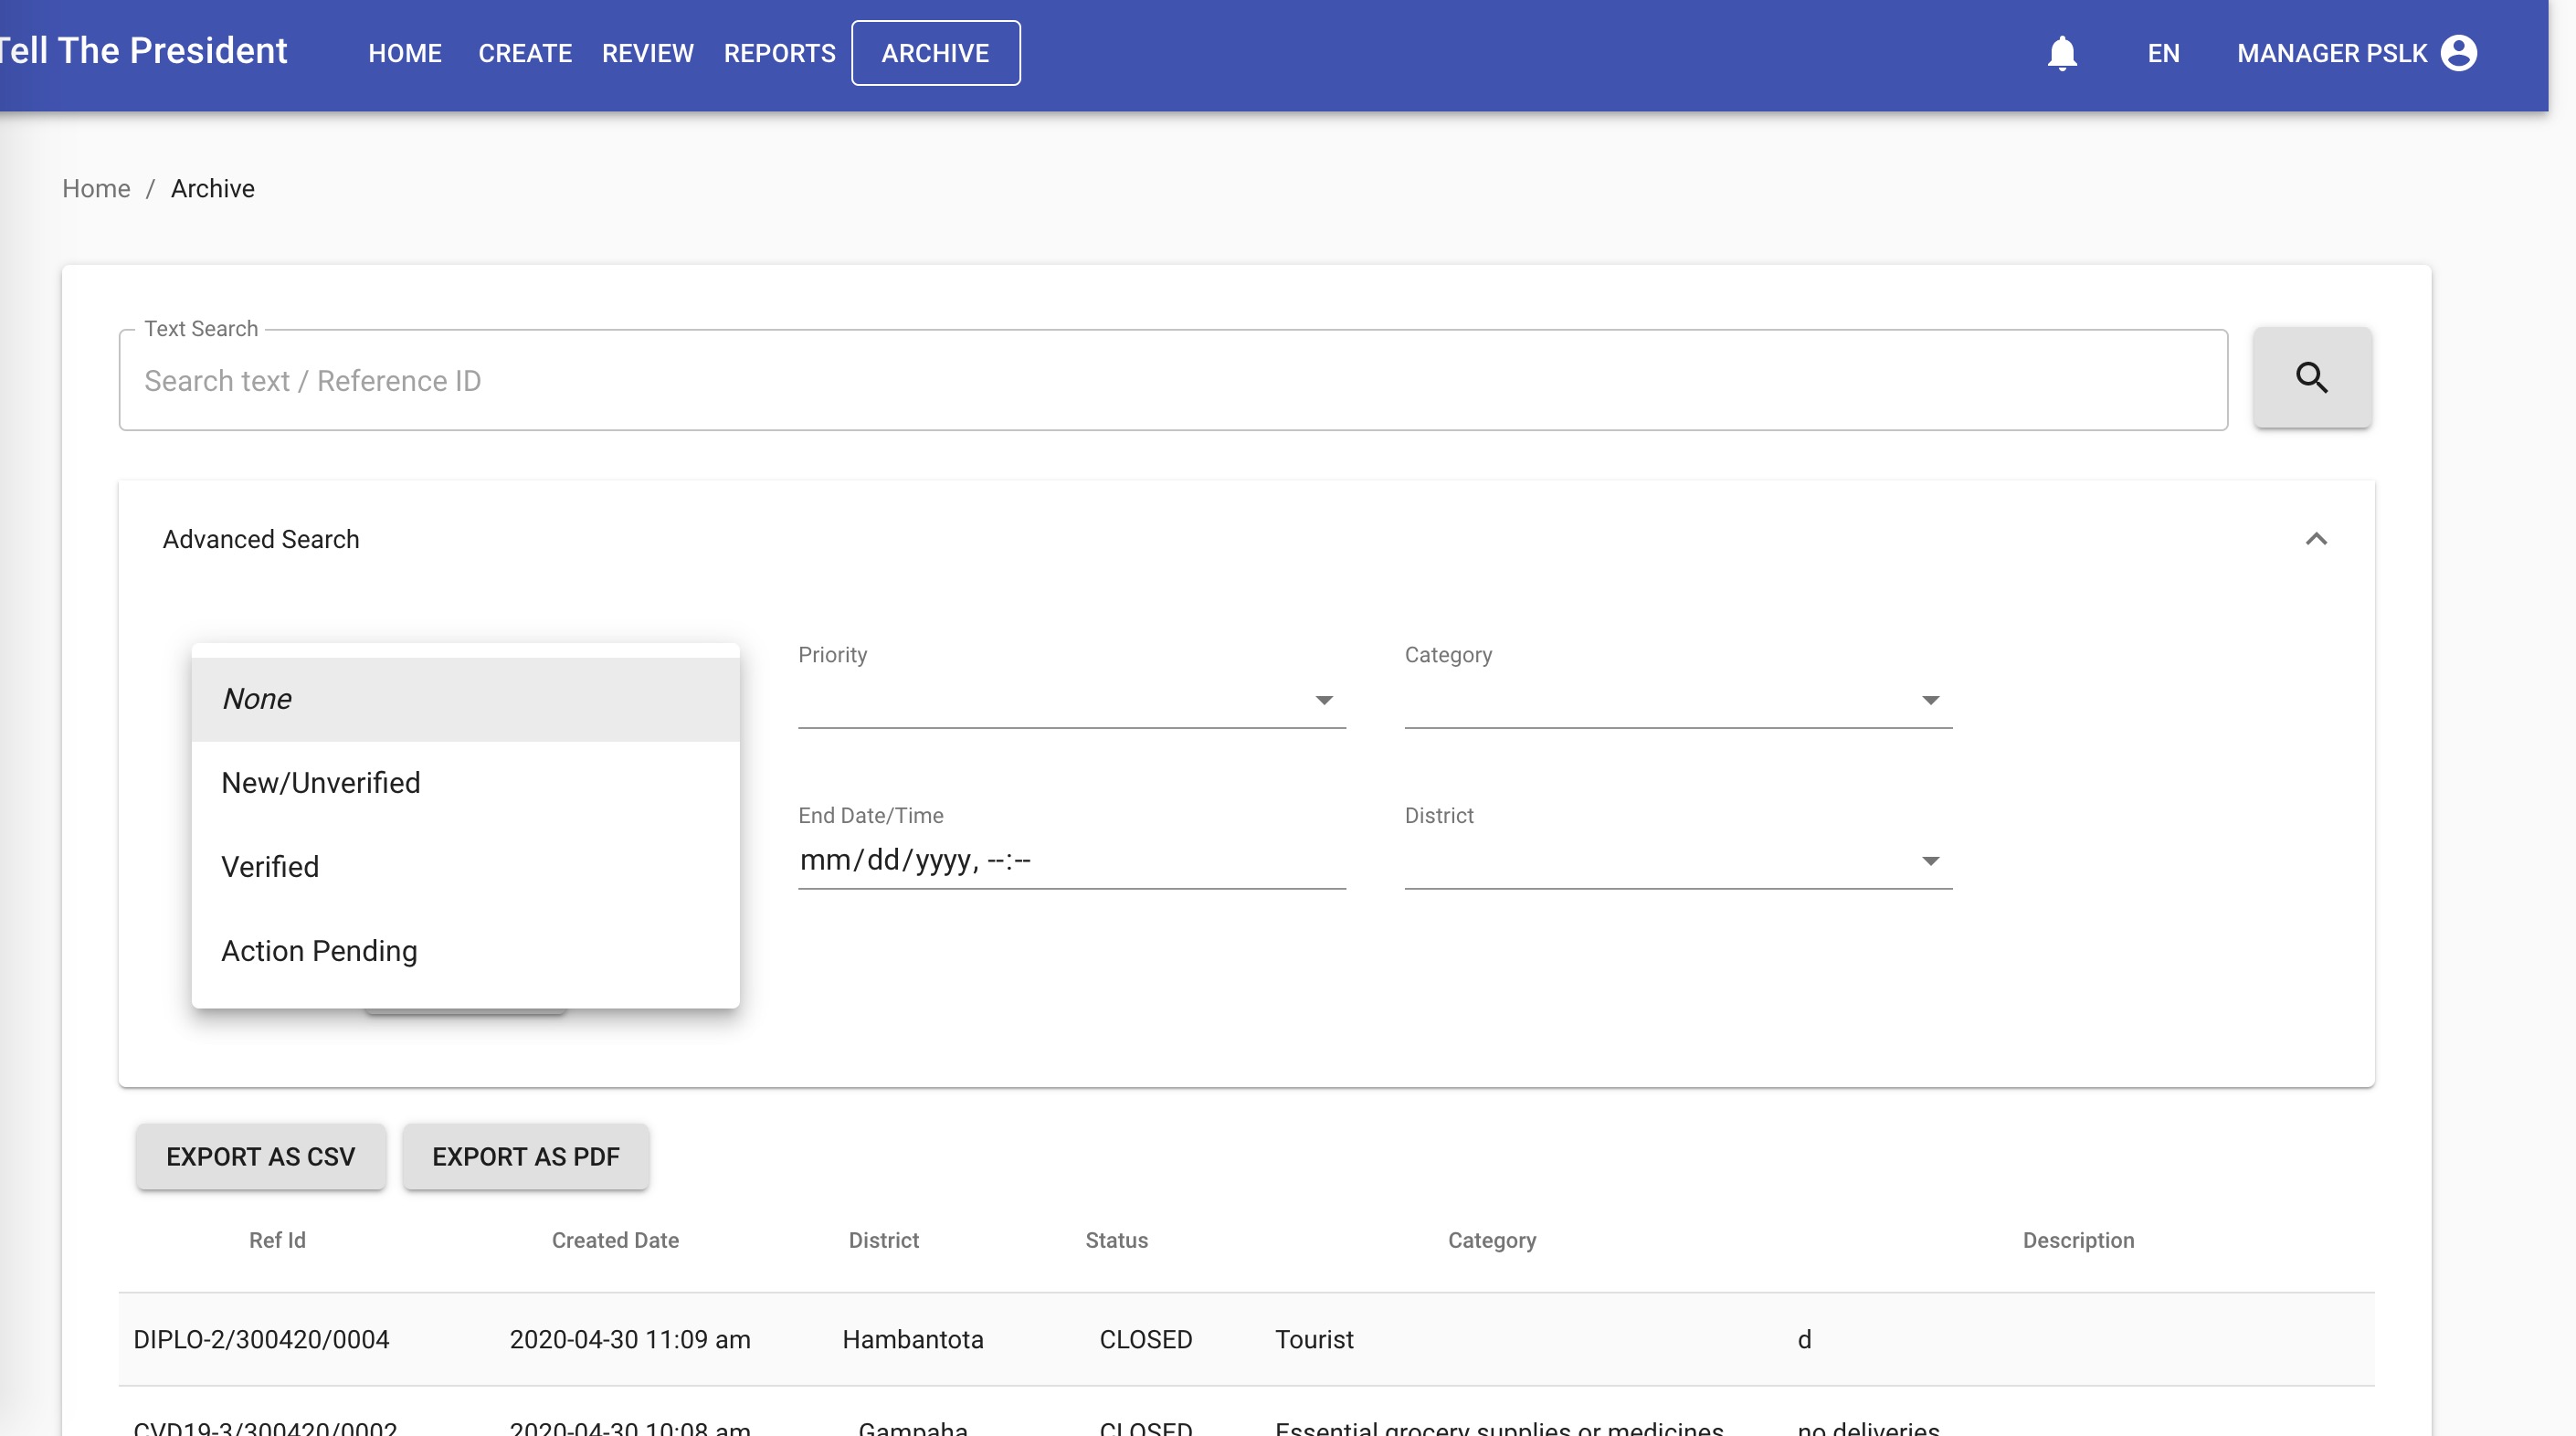Image resolution: width=2576 pixels, height=1436 pixels.
Task: Open the Category dropdown
Action: tap(1677, 700)
